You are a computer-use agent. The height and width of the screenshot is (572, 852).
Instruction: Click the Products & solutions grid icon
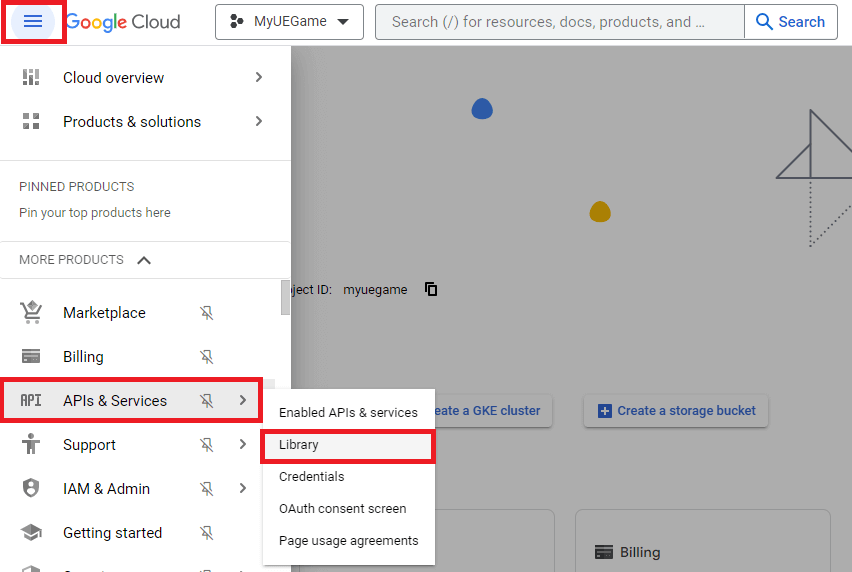click(x=31, y=121)
